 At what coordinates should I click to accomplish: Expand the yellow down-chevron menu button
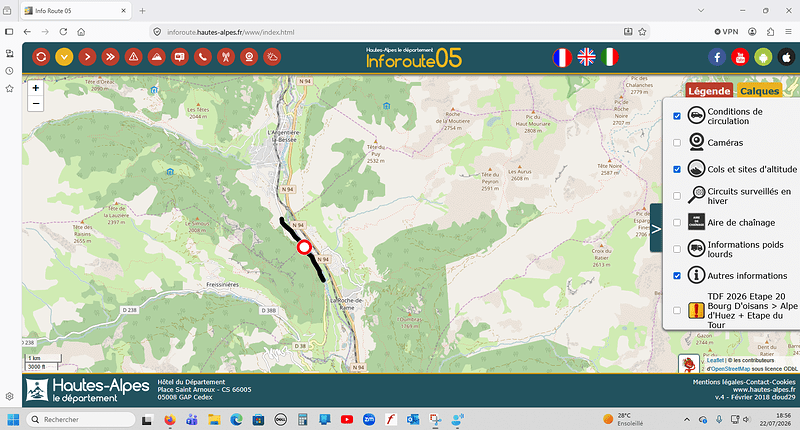click(x=64, y=57)
